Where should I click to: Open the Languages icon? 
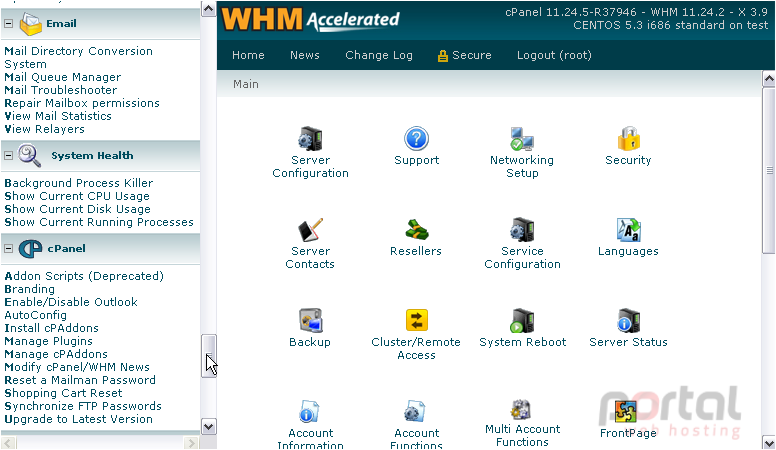pos(629,230)
